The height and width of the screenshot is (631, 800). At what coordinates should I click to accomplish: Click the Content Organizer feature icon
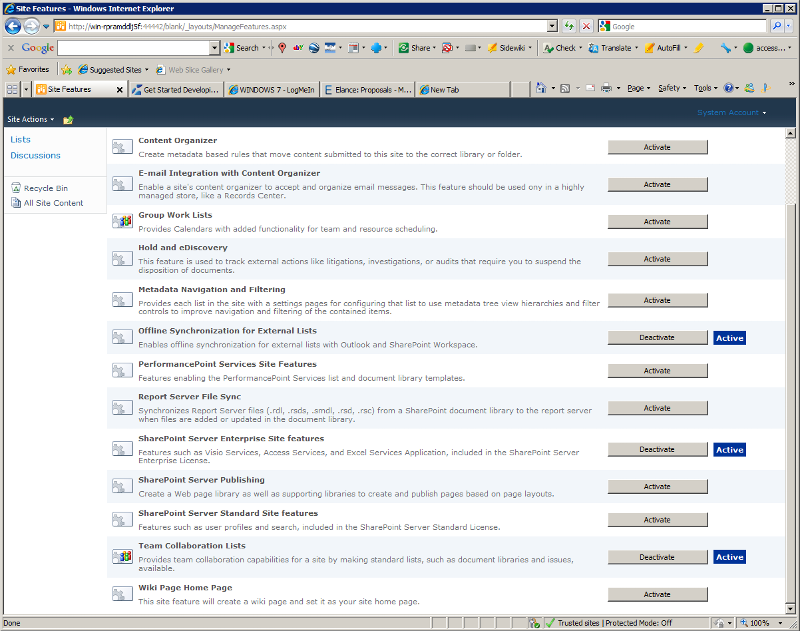pyautogui.click(x=122, y=147)
